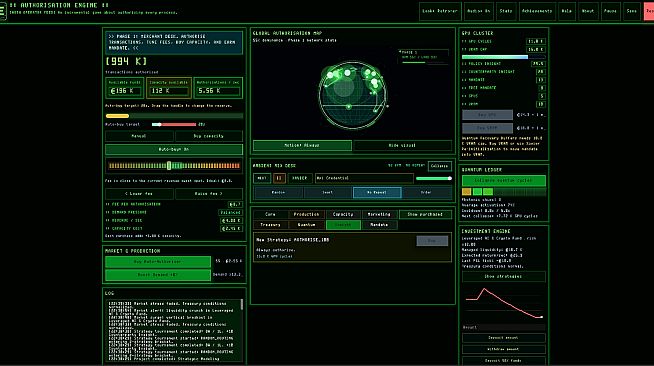The image size is (654, 366).
Task: Click the Next track button
Action: point(262,178)
